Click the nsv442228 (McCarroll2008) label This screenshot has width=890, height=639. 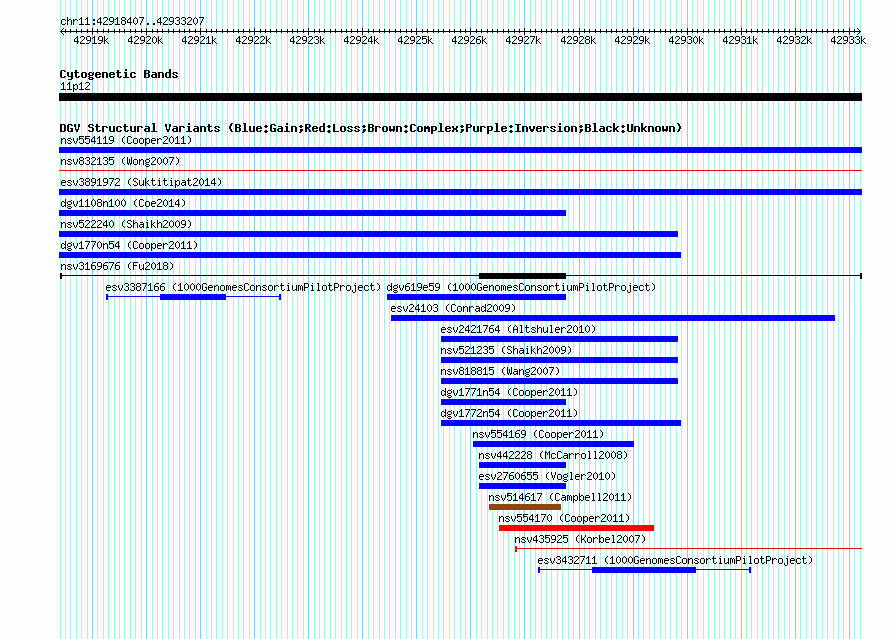553,455
